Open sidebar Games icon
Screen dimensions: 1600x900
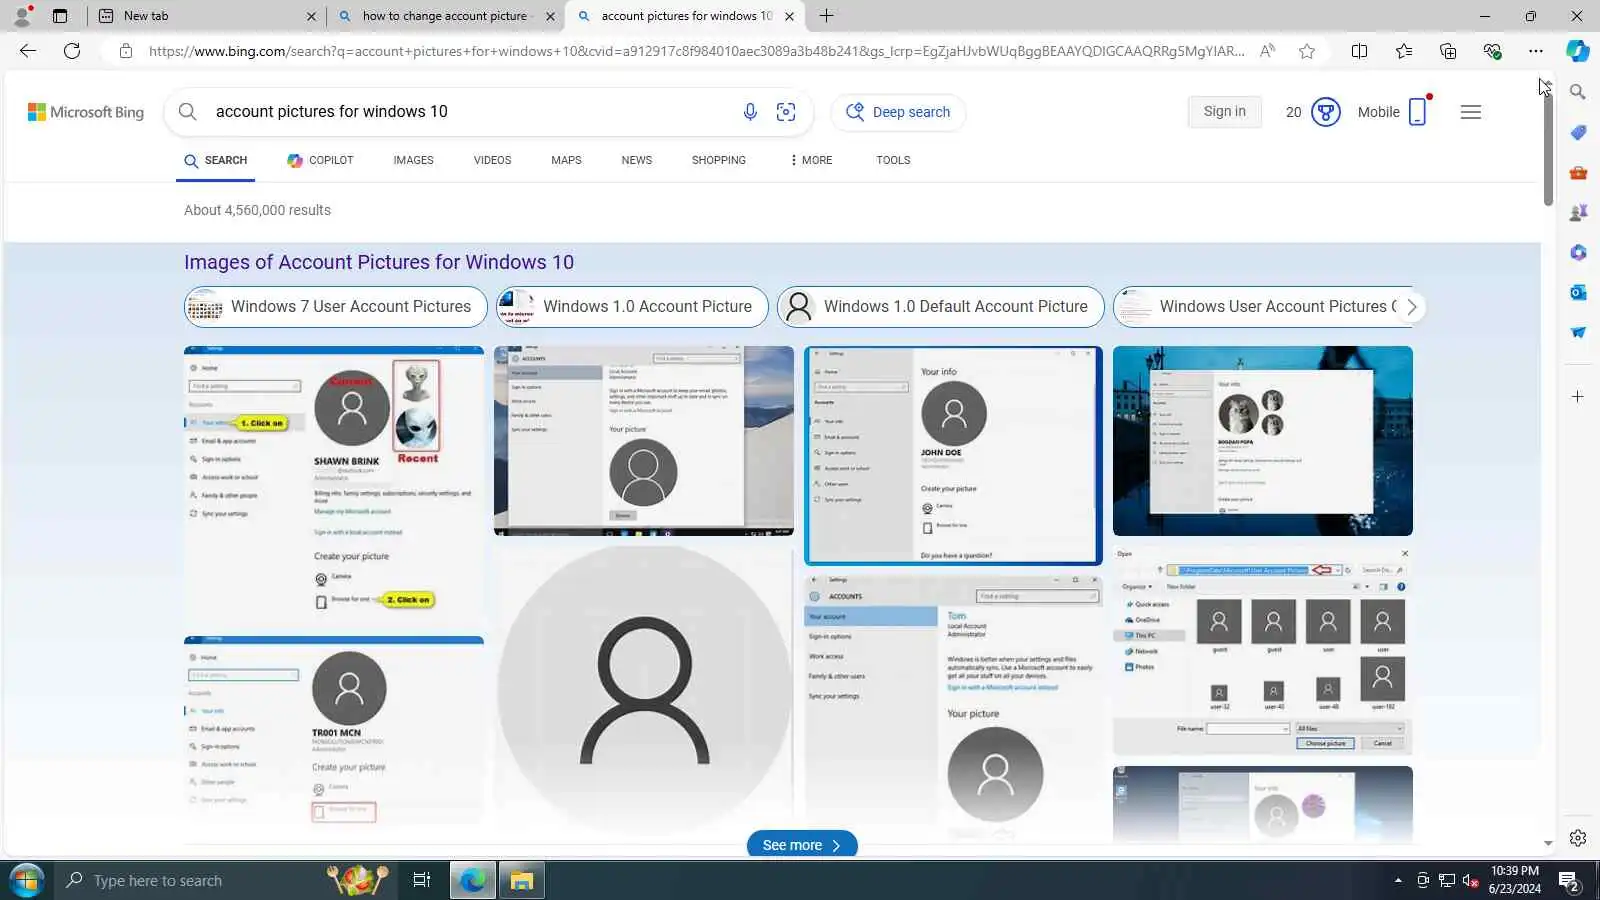1578,213
